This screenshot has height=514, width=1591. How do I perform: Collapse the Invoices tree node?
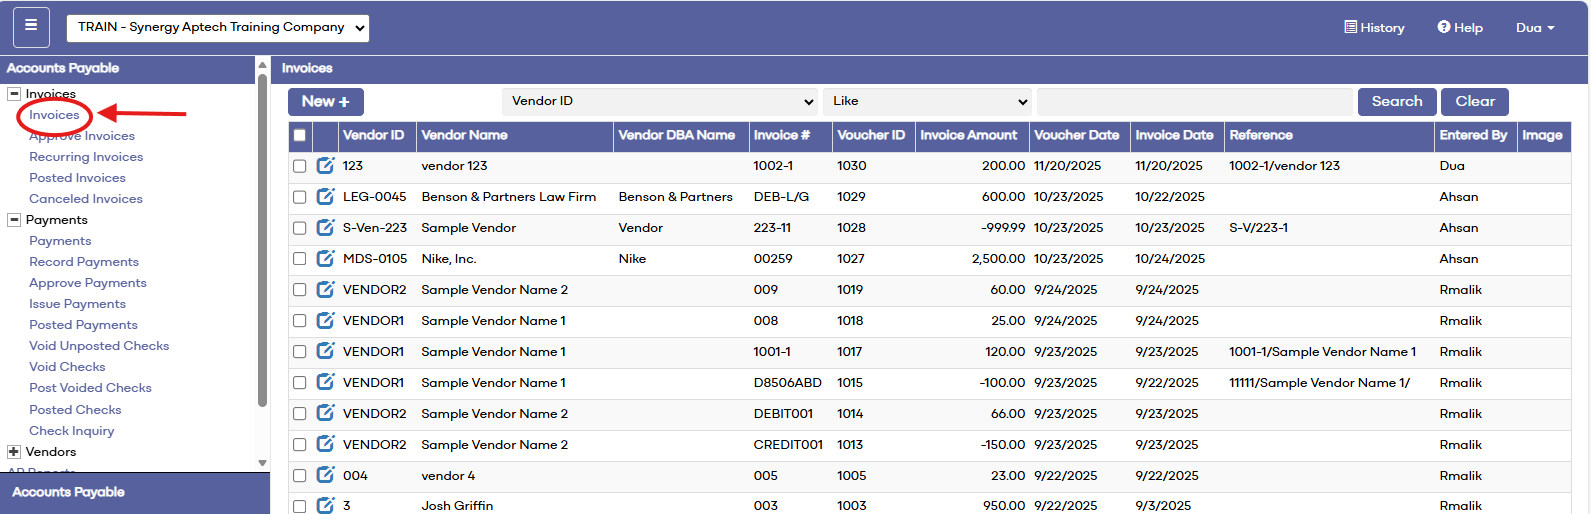coord(14,94)
